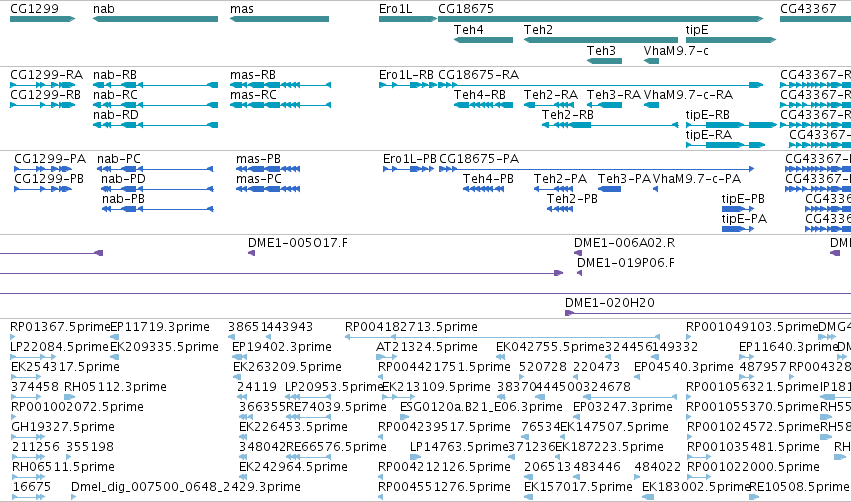This screenshot has height=502, width=851.
Task: Click the nab-RC transcript label
Action: (115, 94)
